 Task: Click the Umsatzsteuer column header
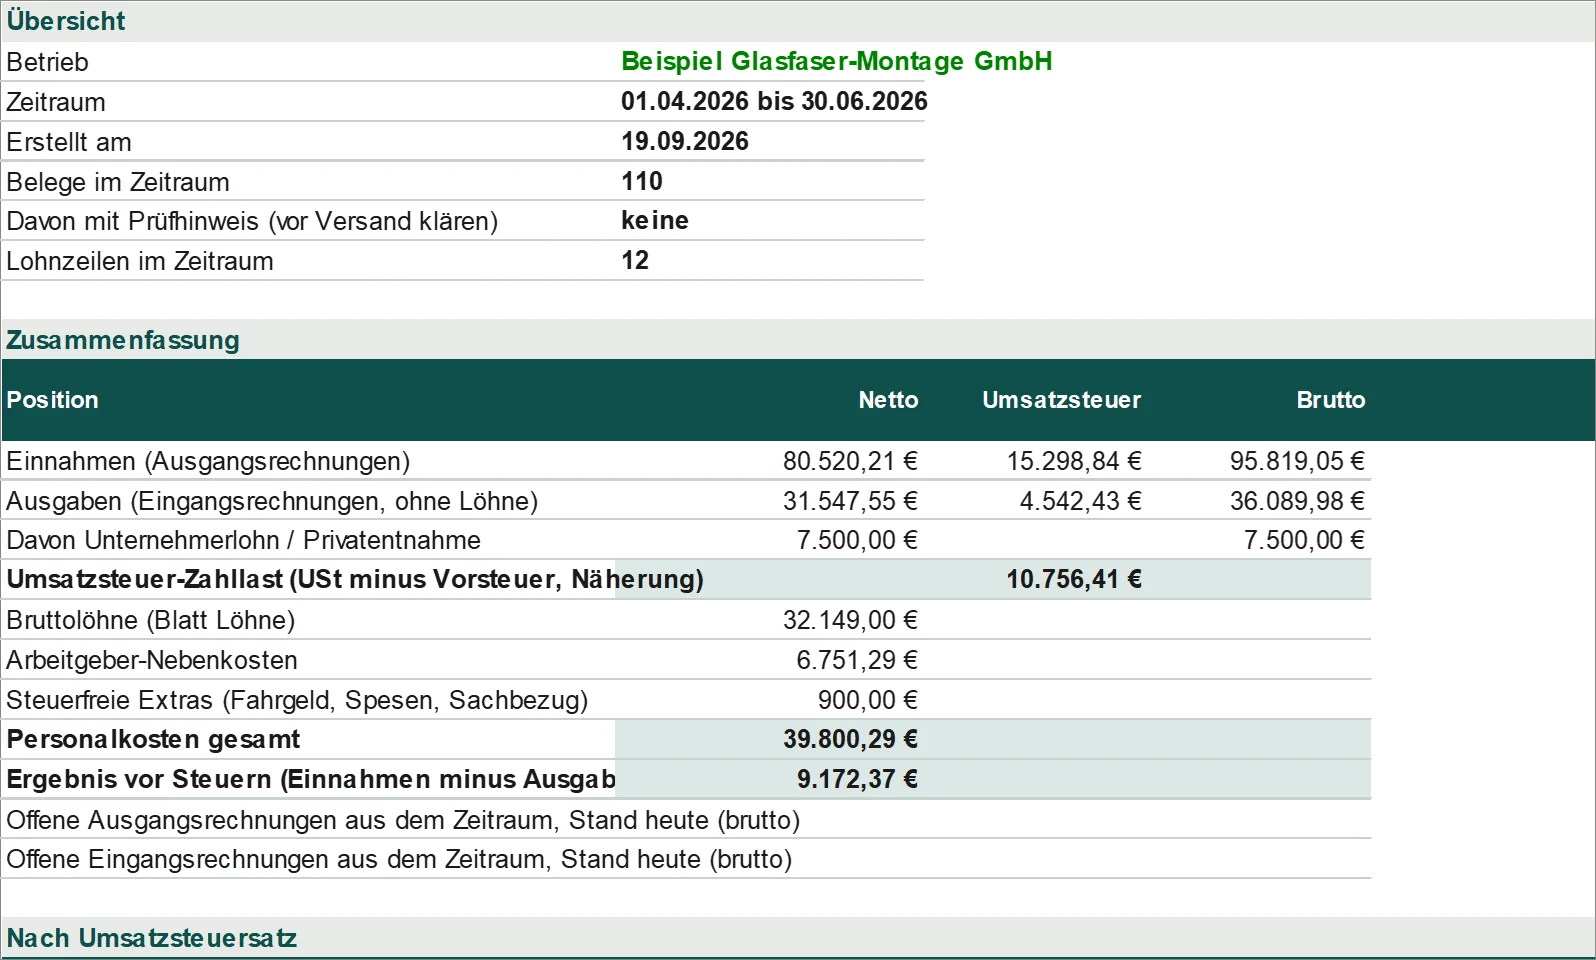1061,400
